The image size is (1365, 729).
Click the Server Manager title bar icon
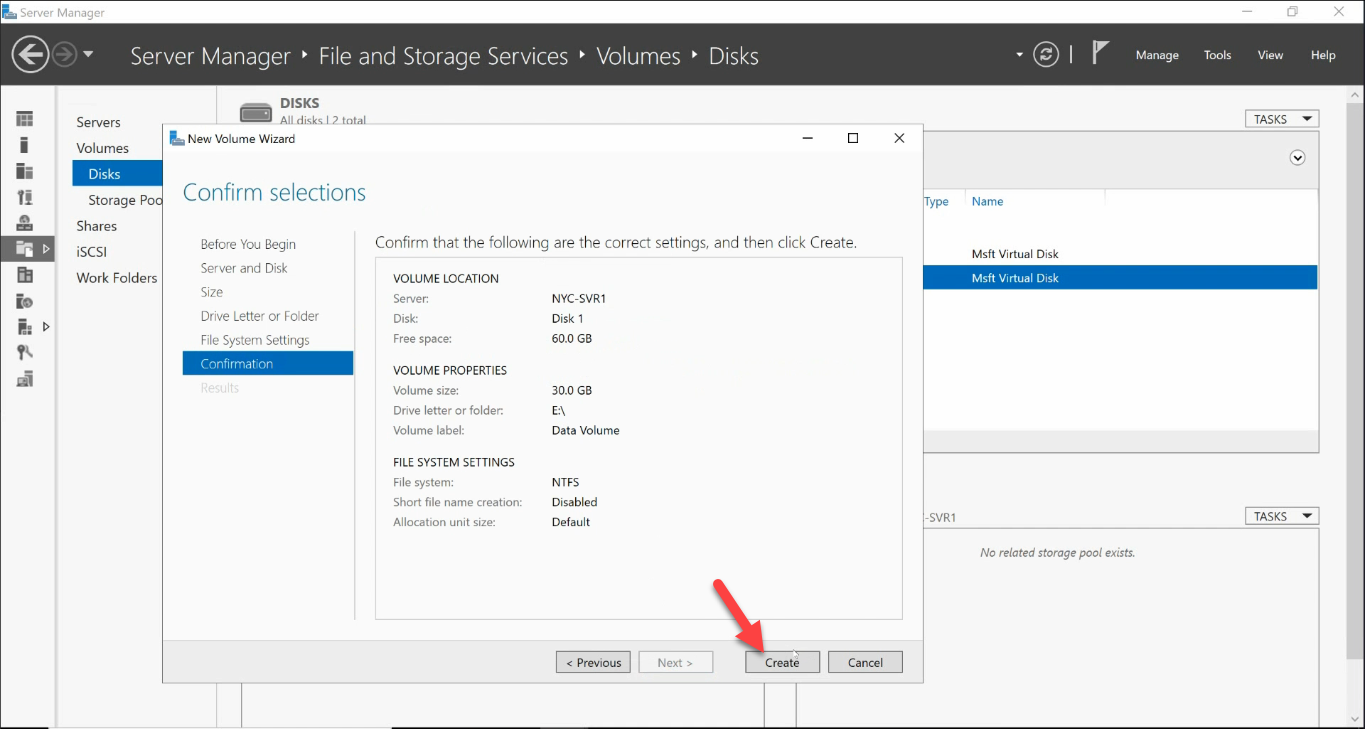[9, 12]
